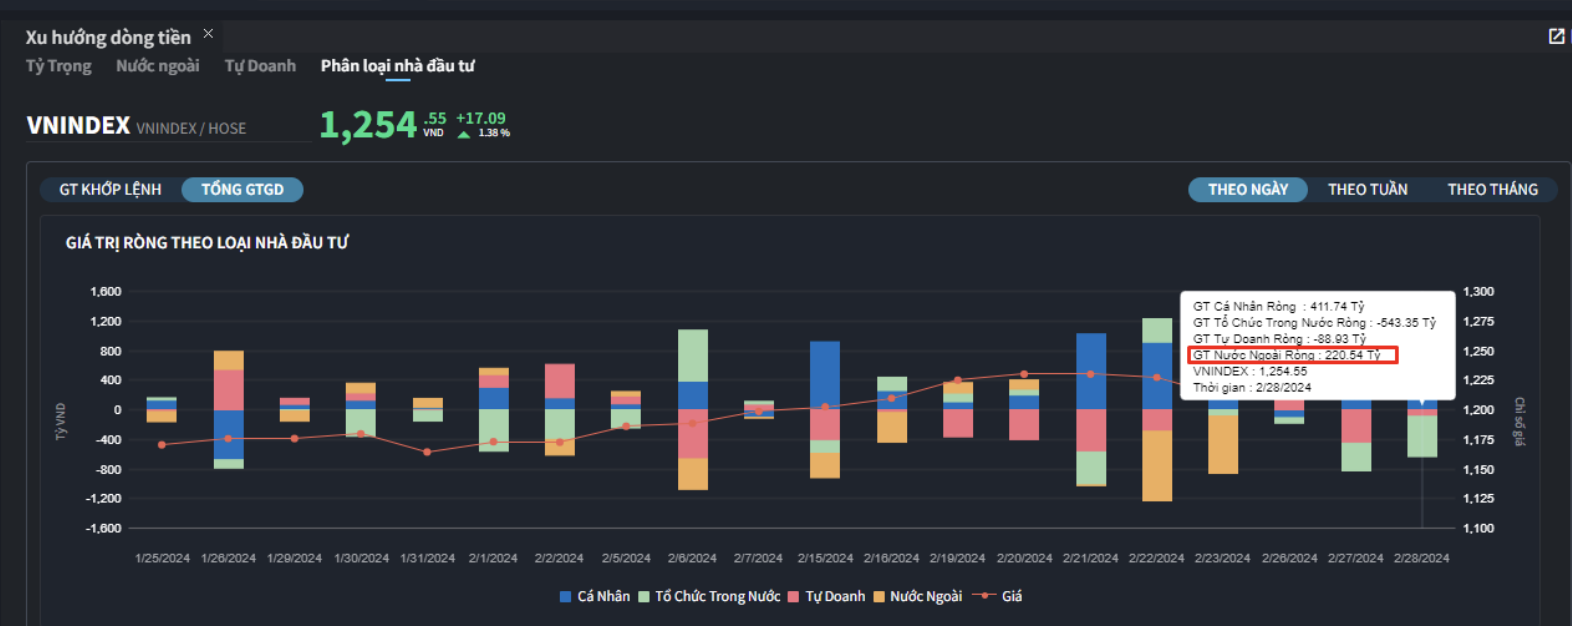Toggle the Tự Doanh legend pink swatch
Viewport: 1572px width, 628px height.
pos(793,597)
